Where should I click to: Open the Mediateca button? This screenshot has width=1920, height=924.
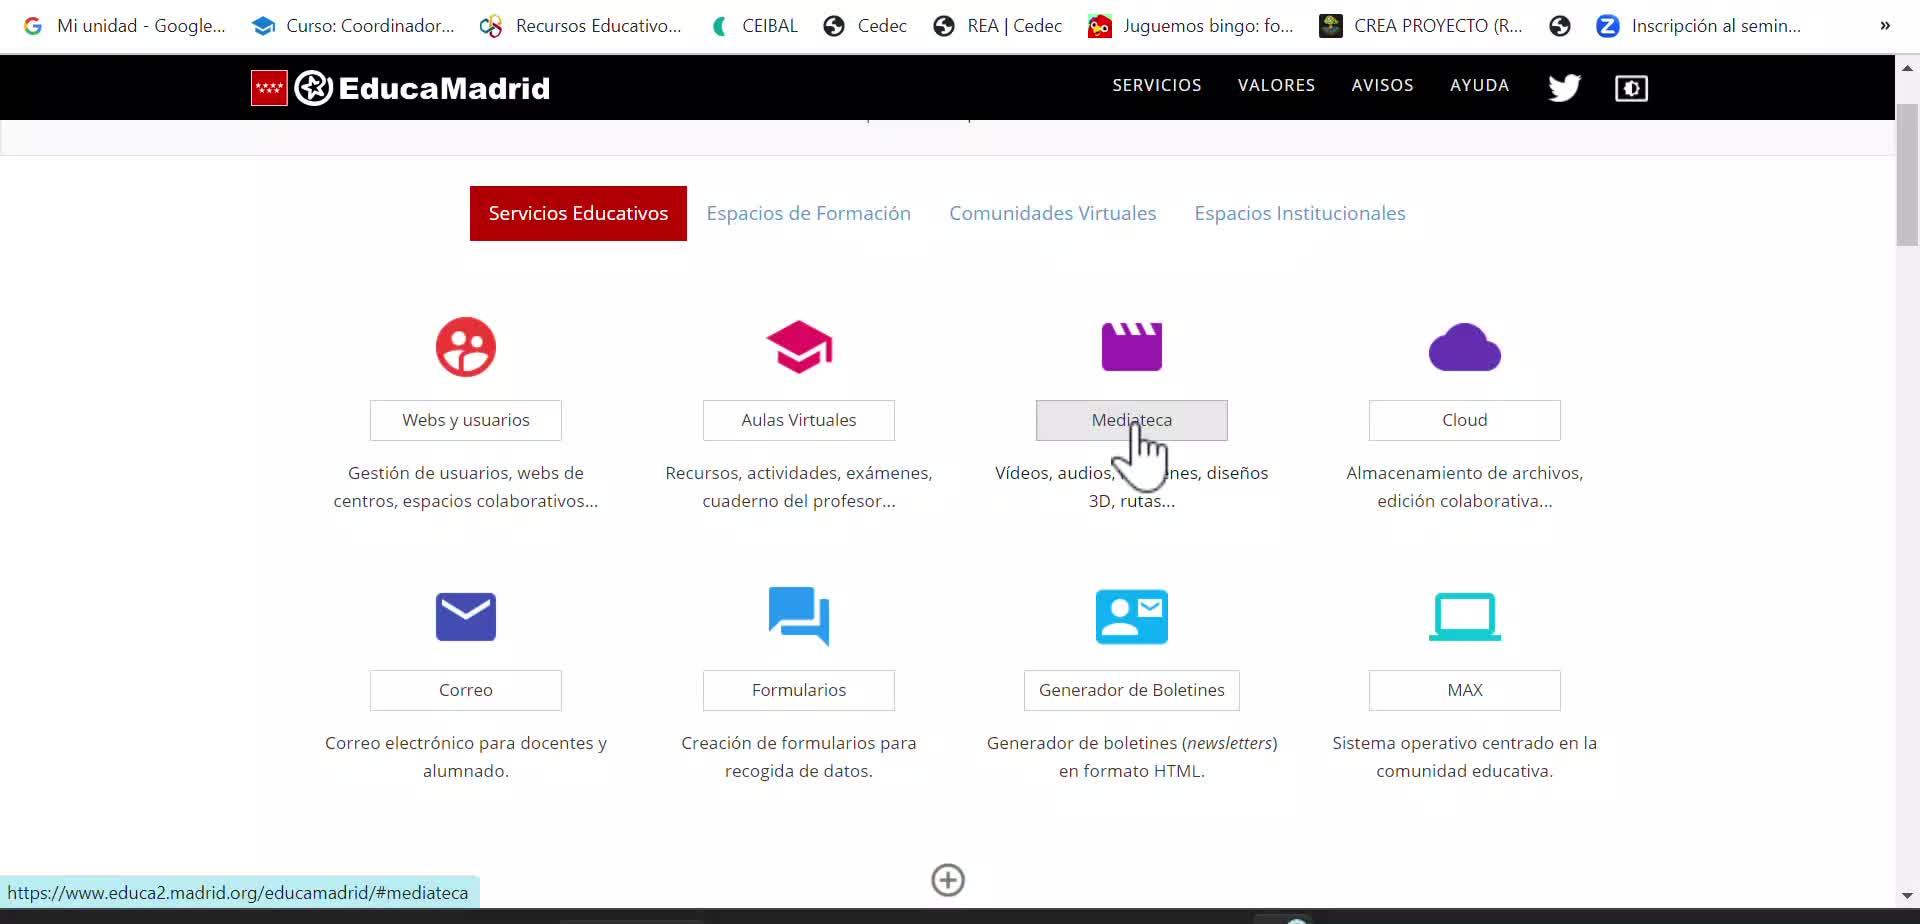(x=1132, y=420)
